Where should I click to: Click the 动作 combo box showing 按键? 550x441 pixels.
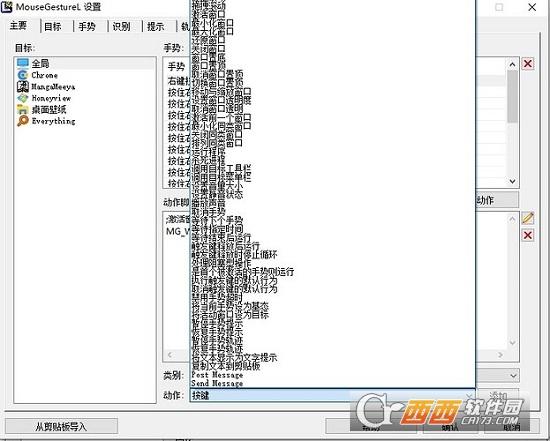332,395
